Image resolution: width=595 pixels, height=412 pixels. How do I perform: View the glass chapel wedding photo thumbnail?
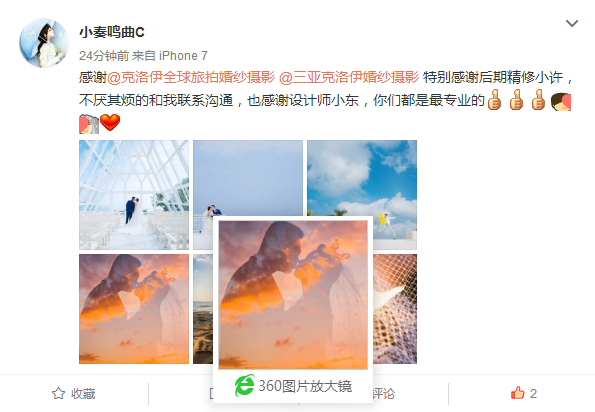pos(134,195)
